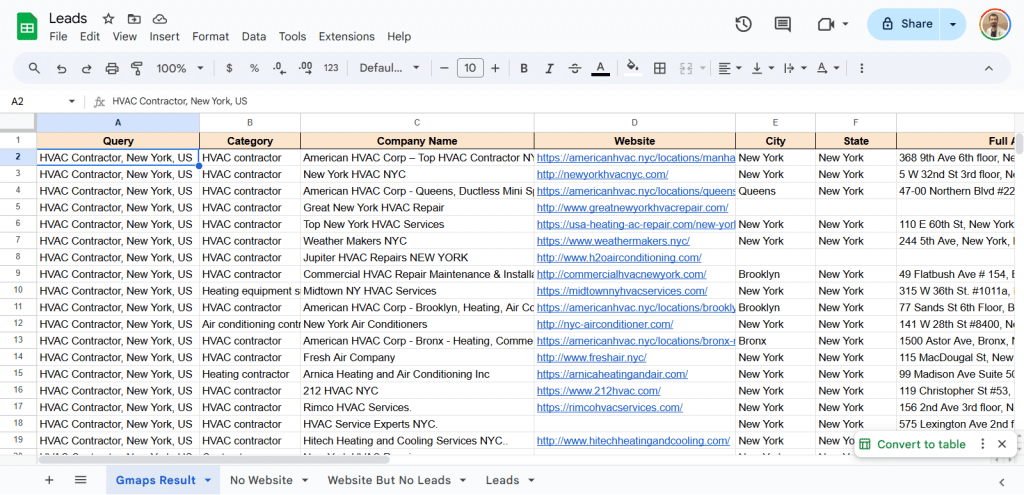Check the cloud save status icon
Viewport: 1024px width, 495px height.
(x=159, y=18)
